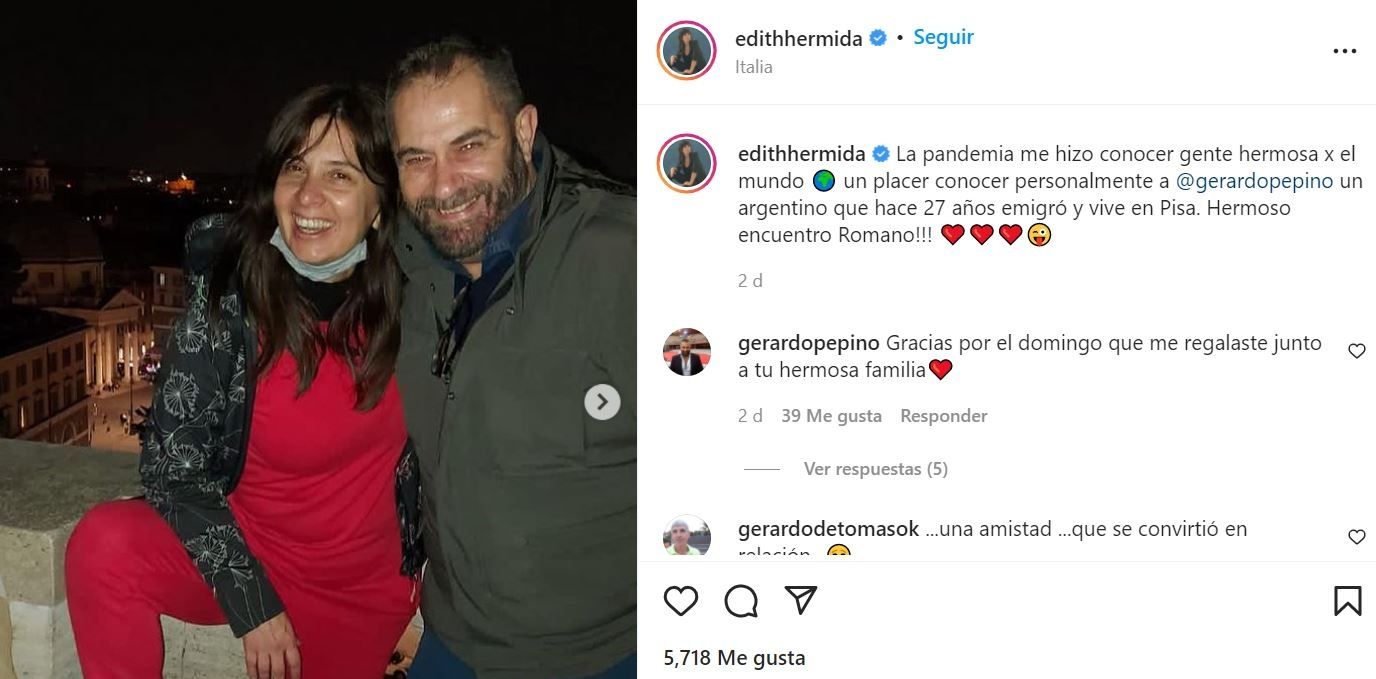Image resolution: width=1376 pixels, height=679 pixels.
Task: Follow the account with Seguir
Action: (943, 37)
